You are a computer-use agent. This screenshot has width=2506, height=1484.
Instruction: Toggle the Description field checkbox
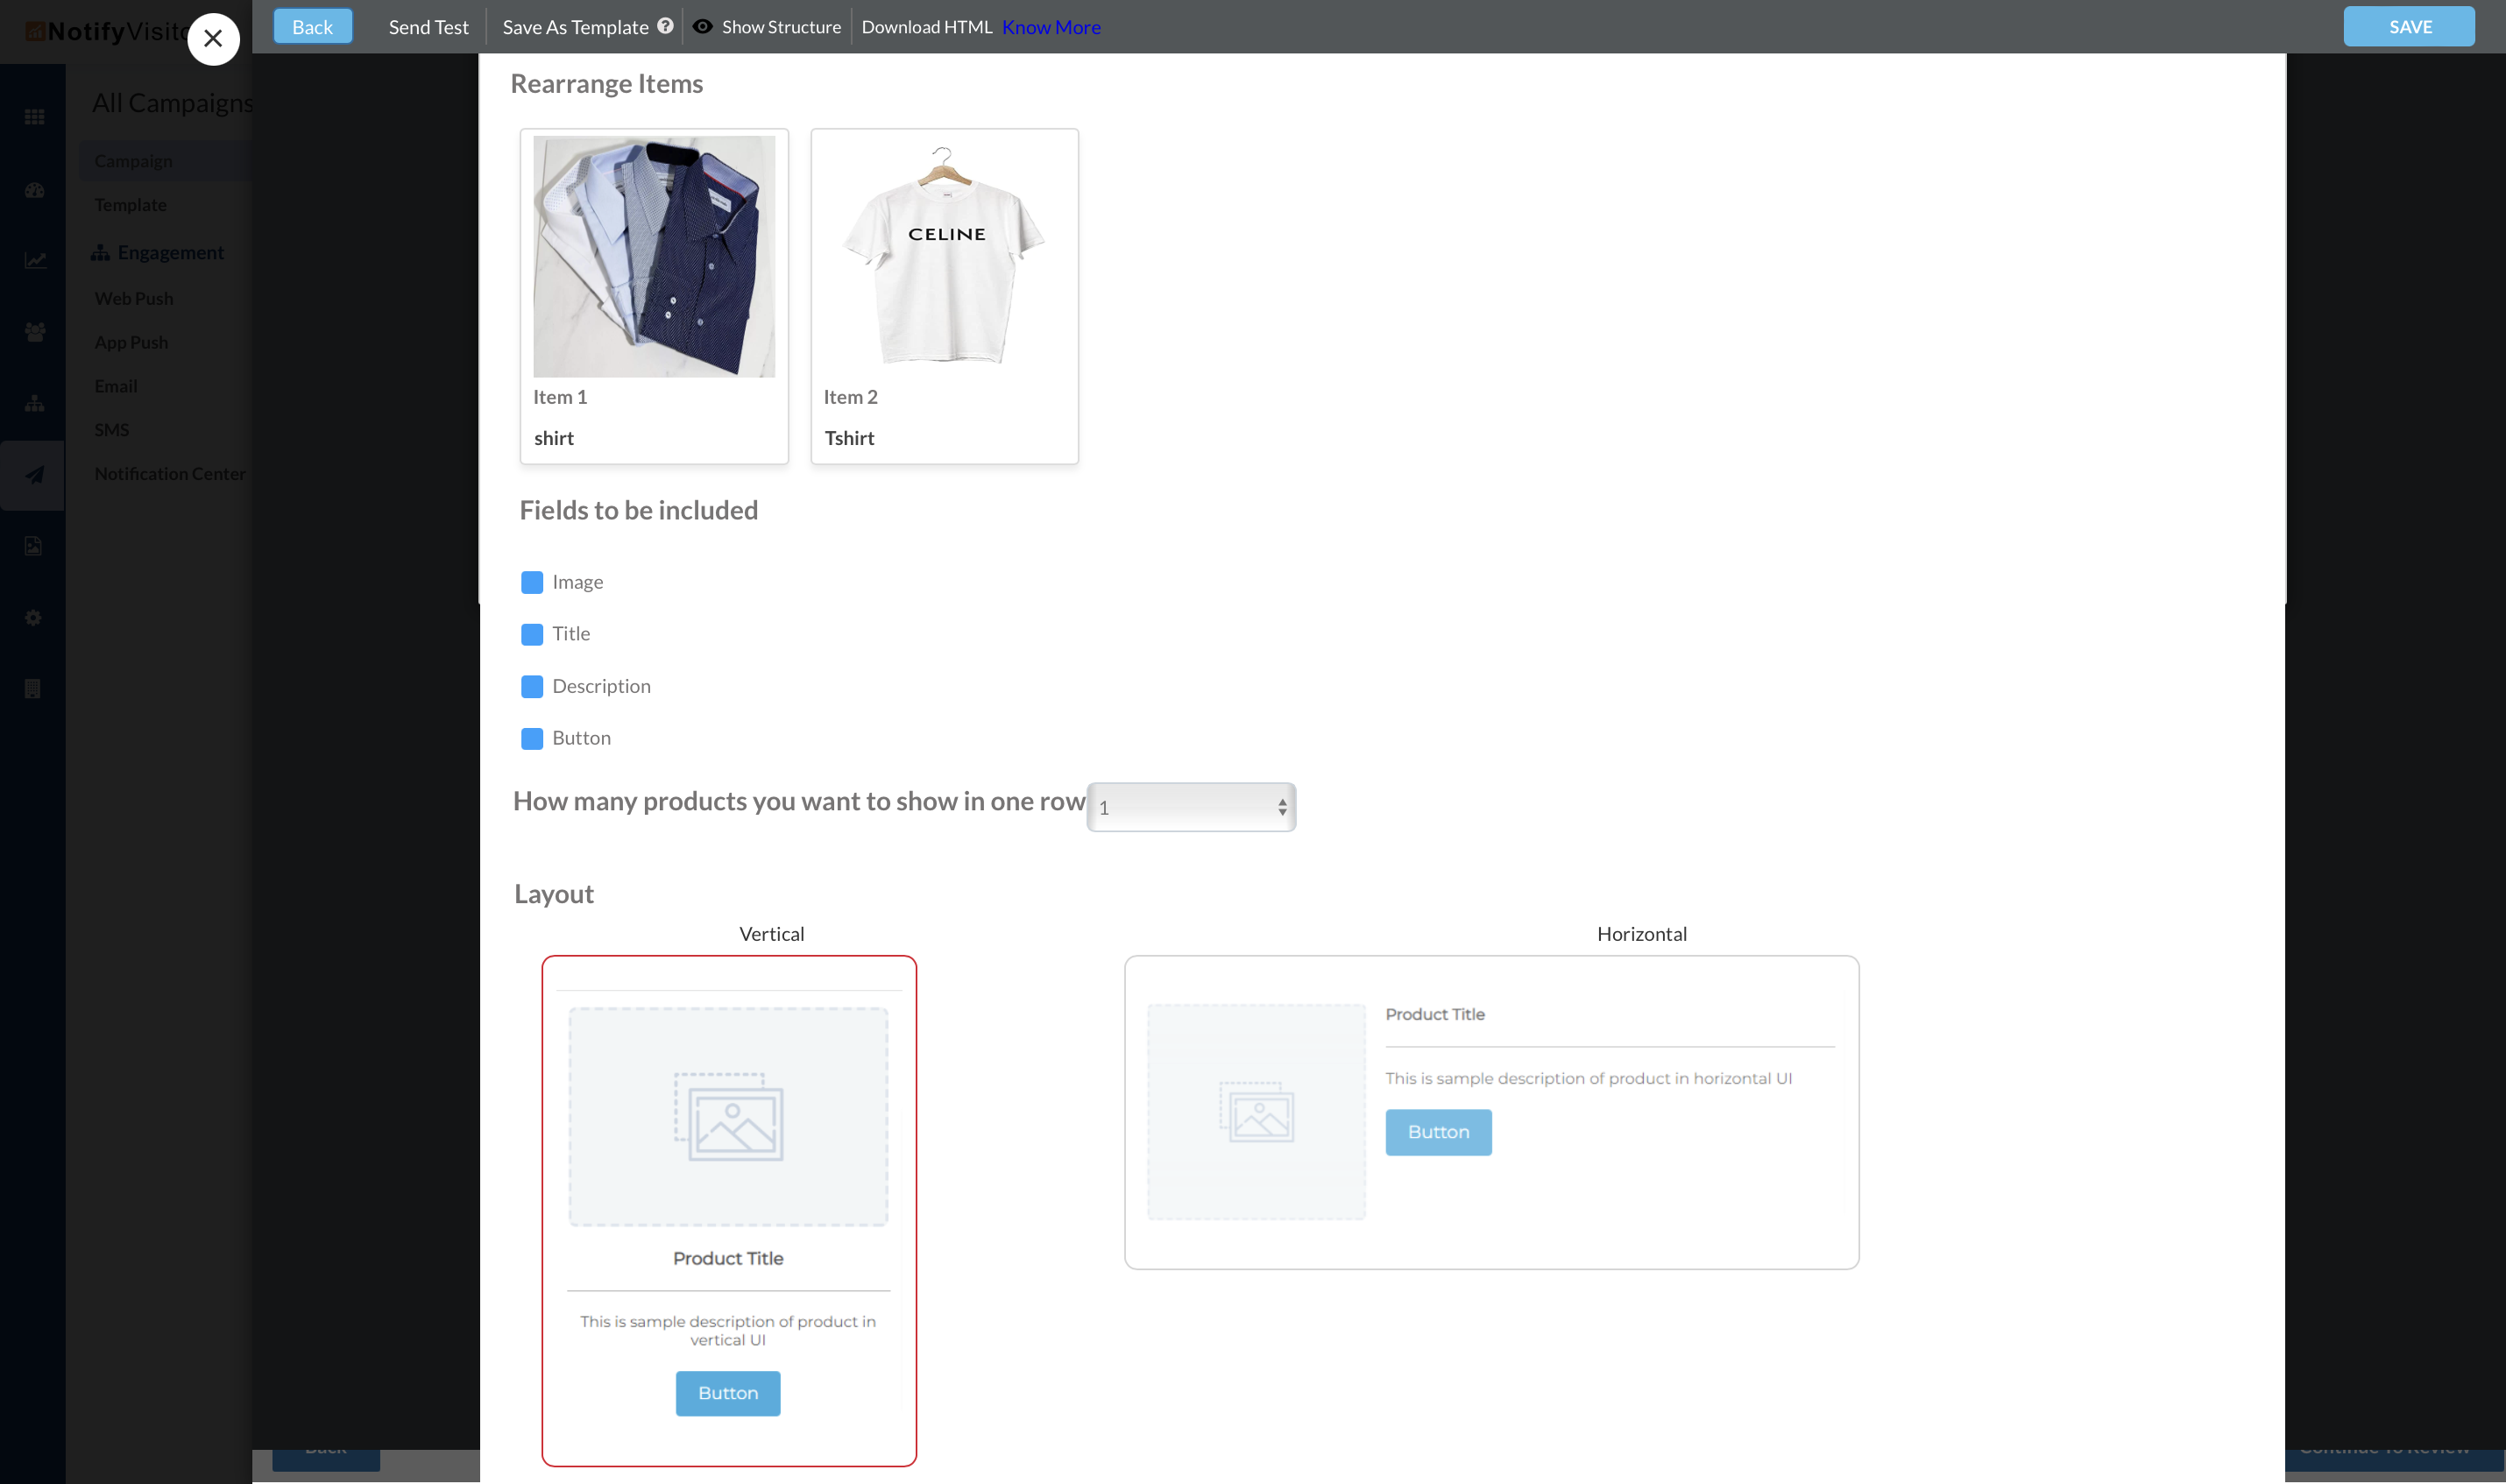[532, 686]
